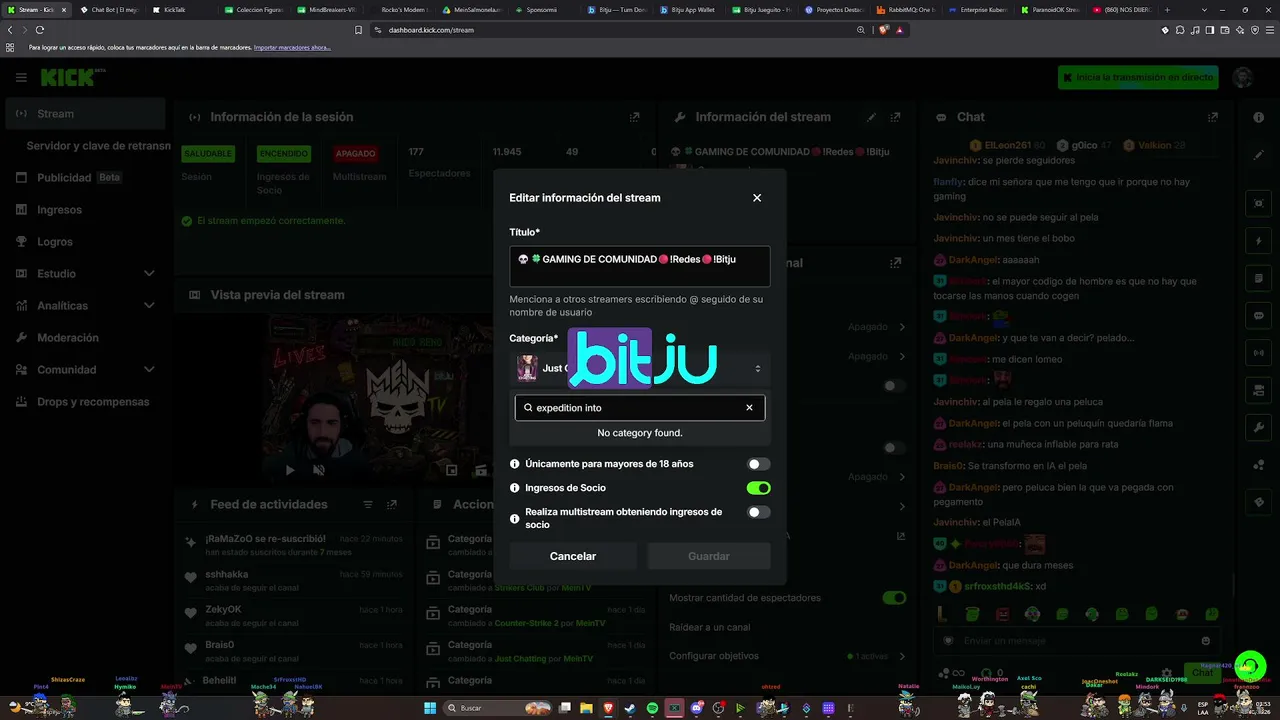Click the Guardar button
The image size is (1280, 720).
point(709,556)
